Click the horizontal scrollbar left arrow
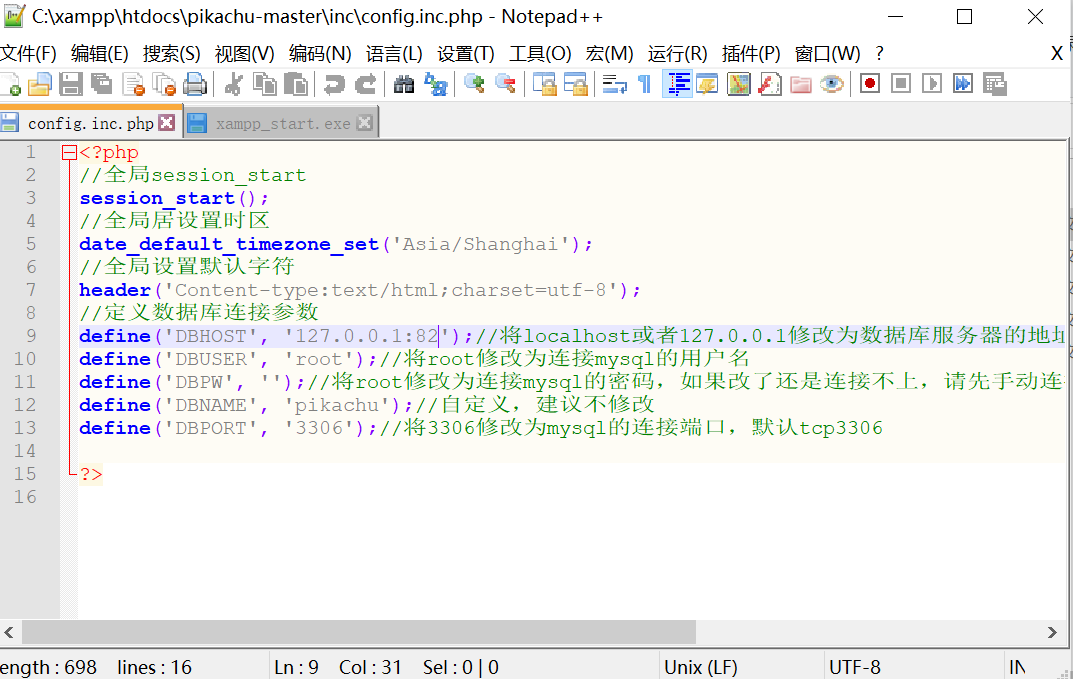Screen dimensions: 1073x679 click(9, 632)
